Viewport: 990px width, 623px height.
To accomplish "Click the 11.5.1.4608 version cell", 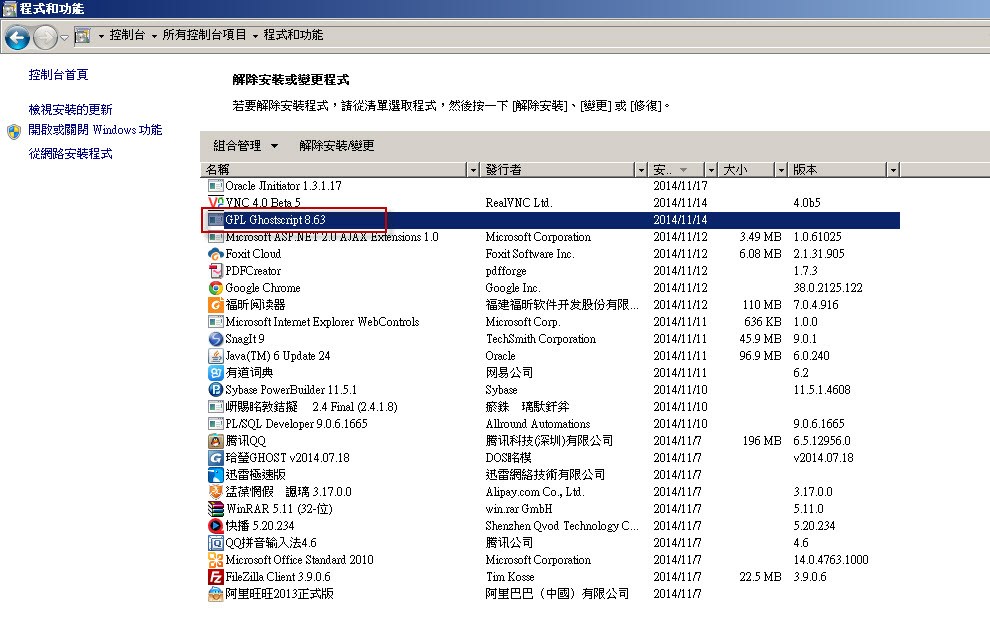I will pyautogui.click(x=821, y=390).
